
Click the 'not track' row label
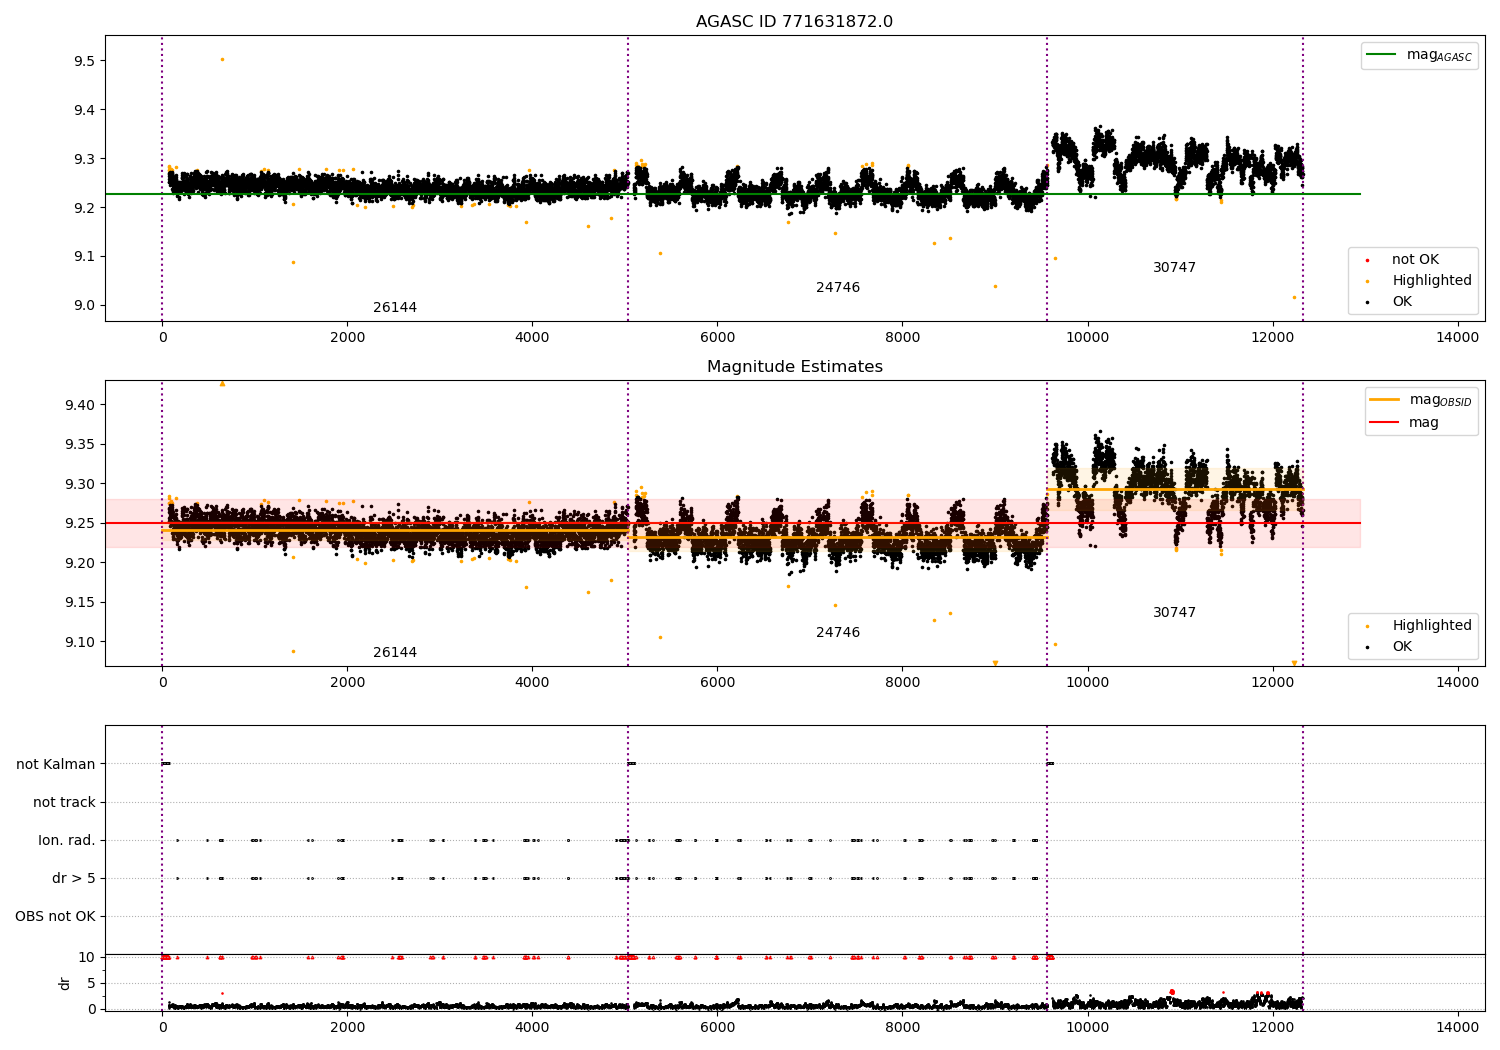[64, 802]
